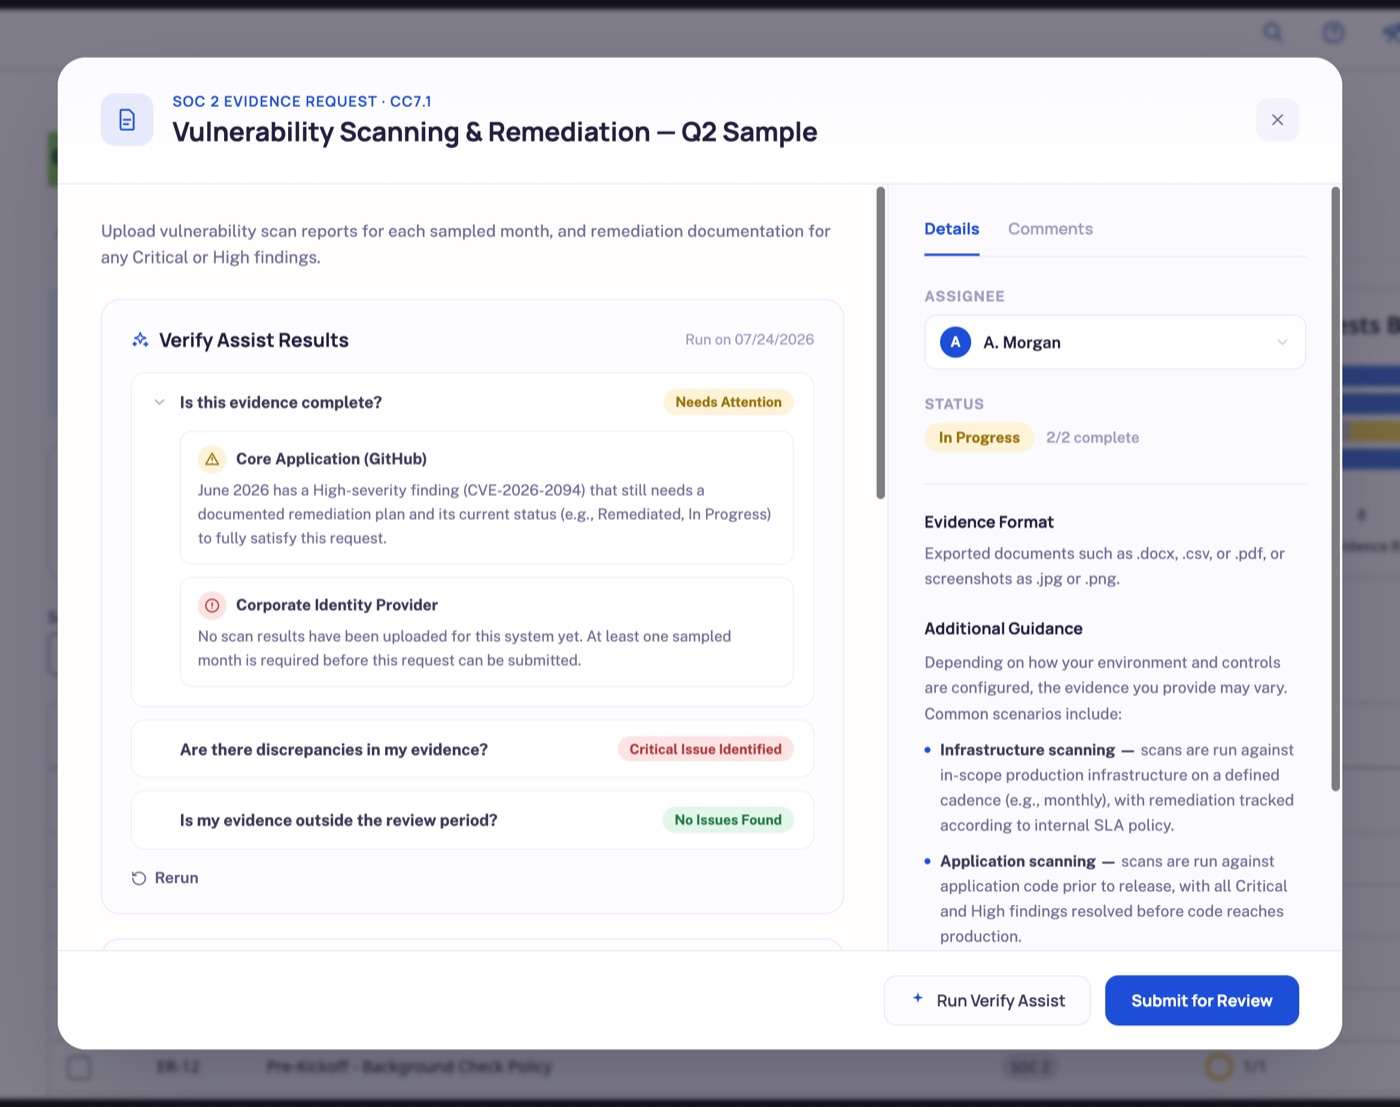The image size is (1400, 1107).
Task: Click the 'Application scanning' bullet text
Action: click(x=1018, y=861)
